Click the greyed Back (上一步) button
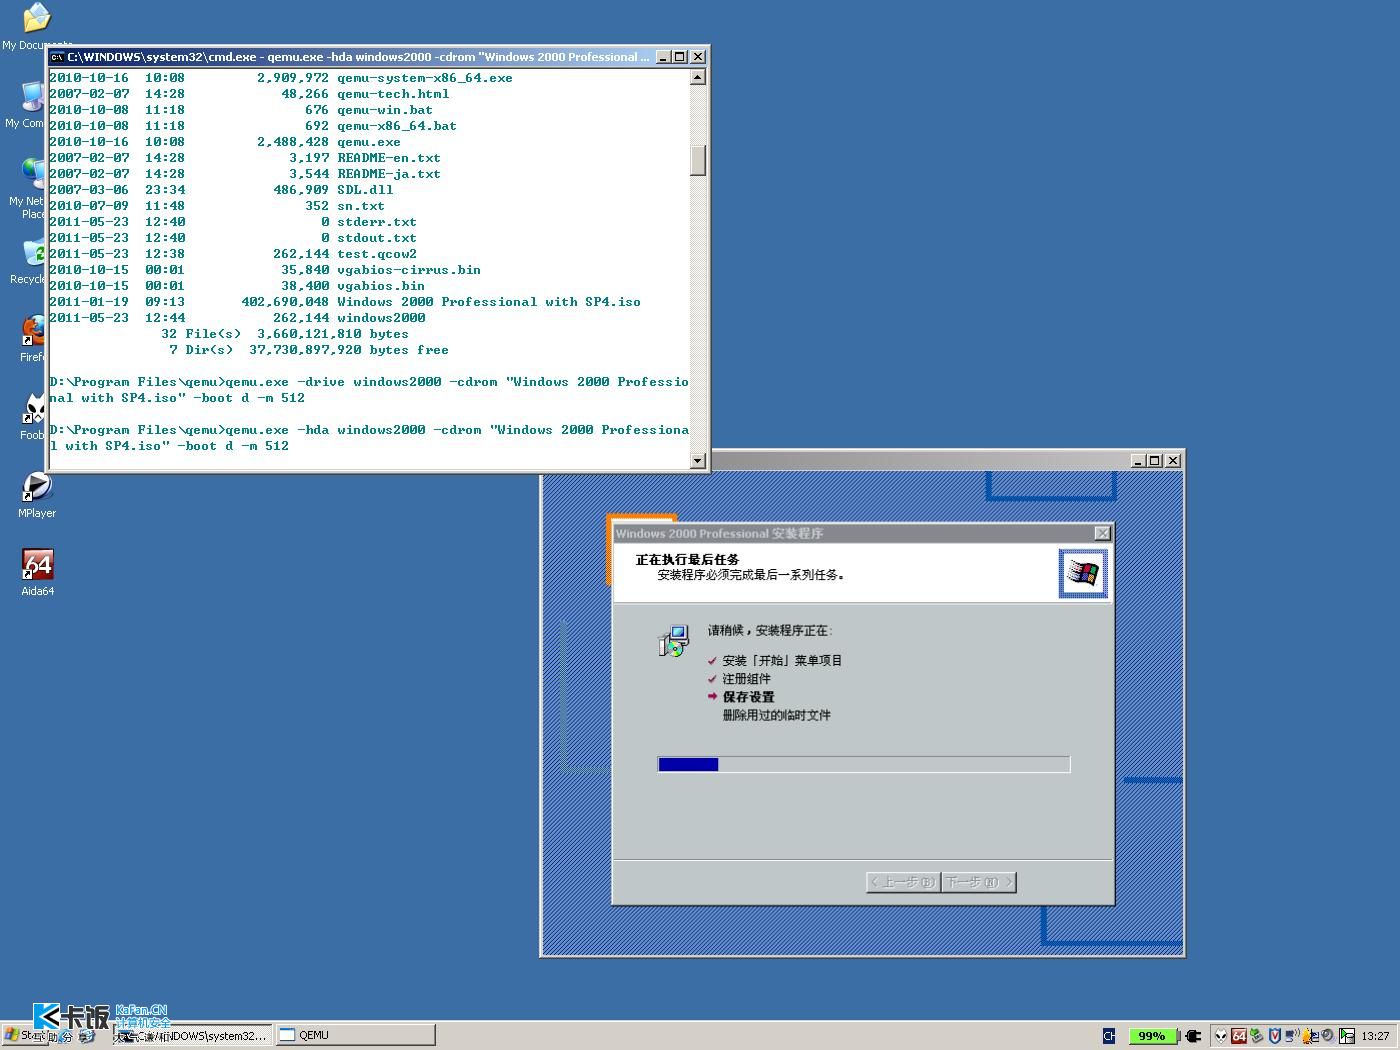 [x=903, y=882]
